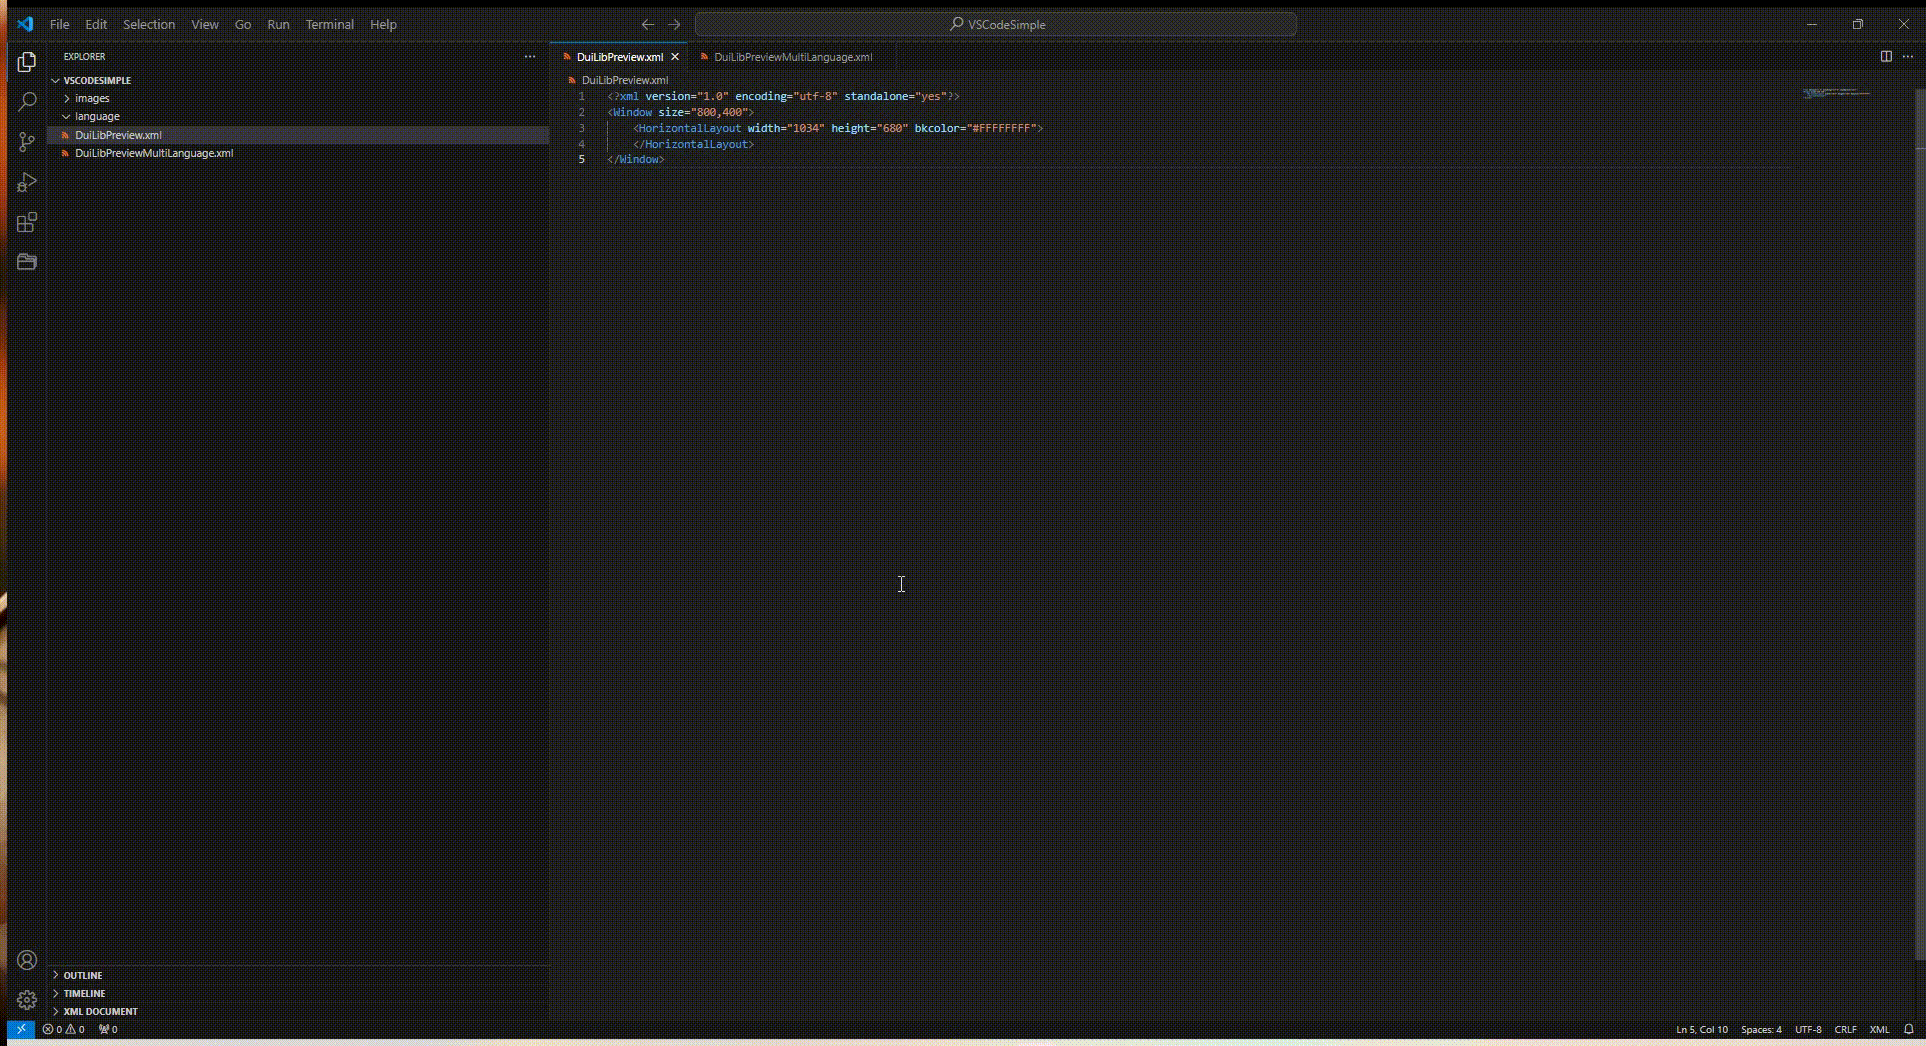Click the VSCodeSimple search box at the top
The width and height of the screenshot is (1926, 1046).
[995, 24]
